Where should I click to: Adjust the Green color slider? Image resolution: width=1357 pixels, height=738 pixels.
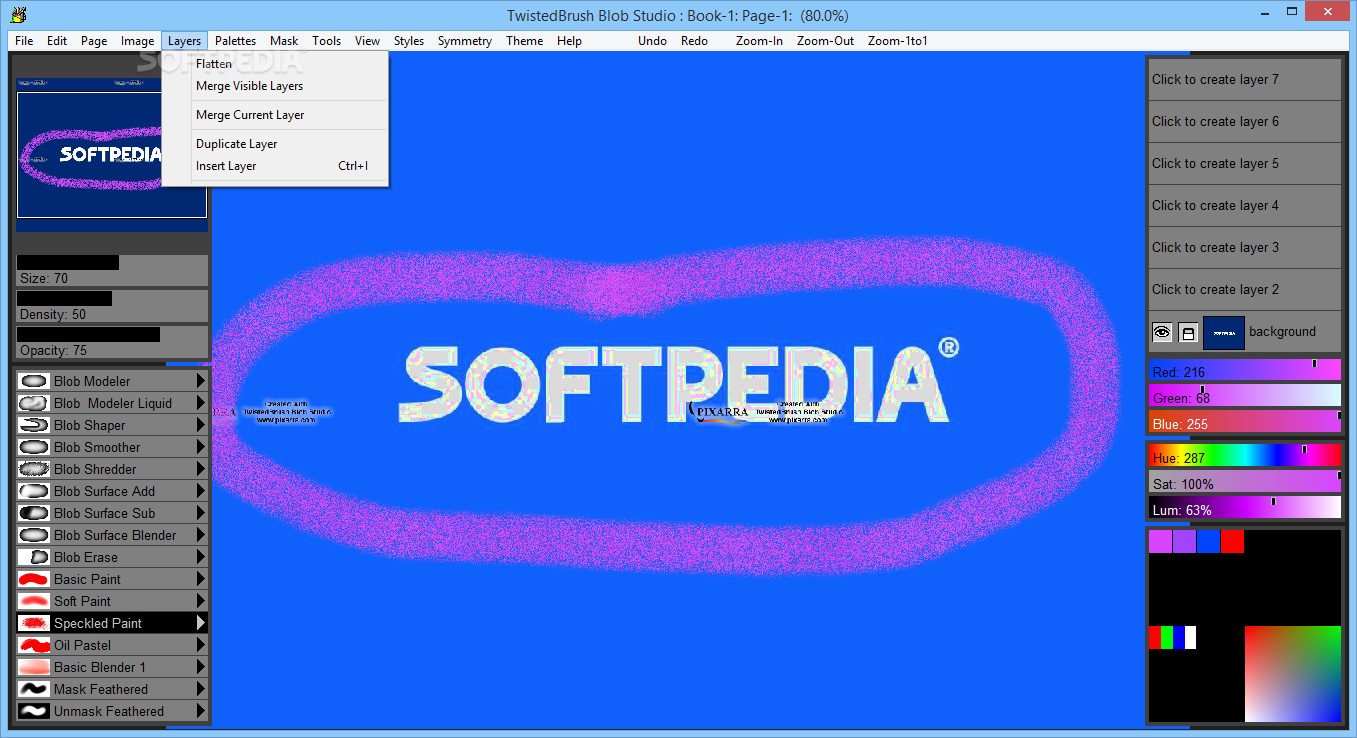1244,396
